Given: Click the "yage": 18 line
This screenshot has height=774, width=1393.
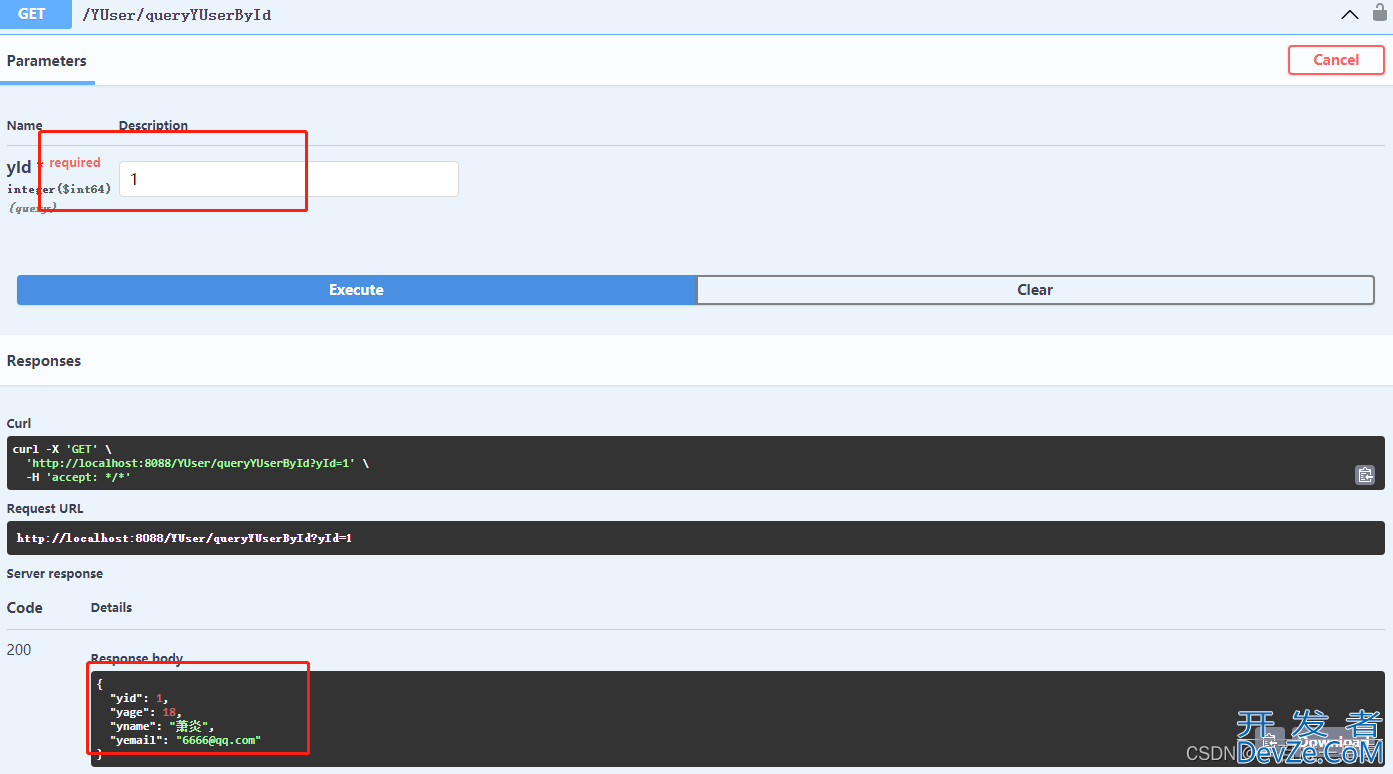Looking at the screenshot, I should 146,712.
